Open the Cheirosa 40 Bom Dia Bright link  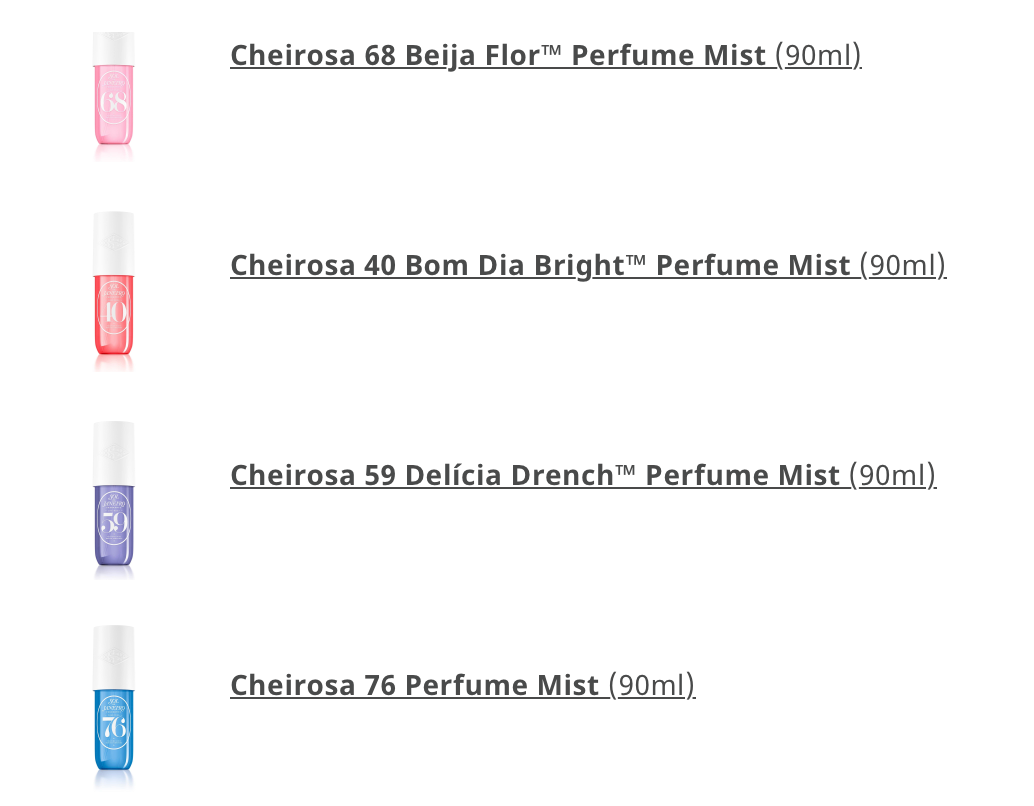pyautogui.click(x=540, y=265)
